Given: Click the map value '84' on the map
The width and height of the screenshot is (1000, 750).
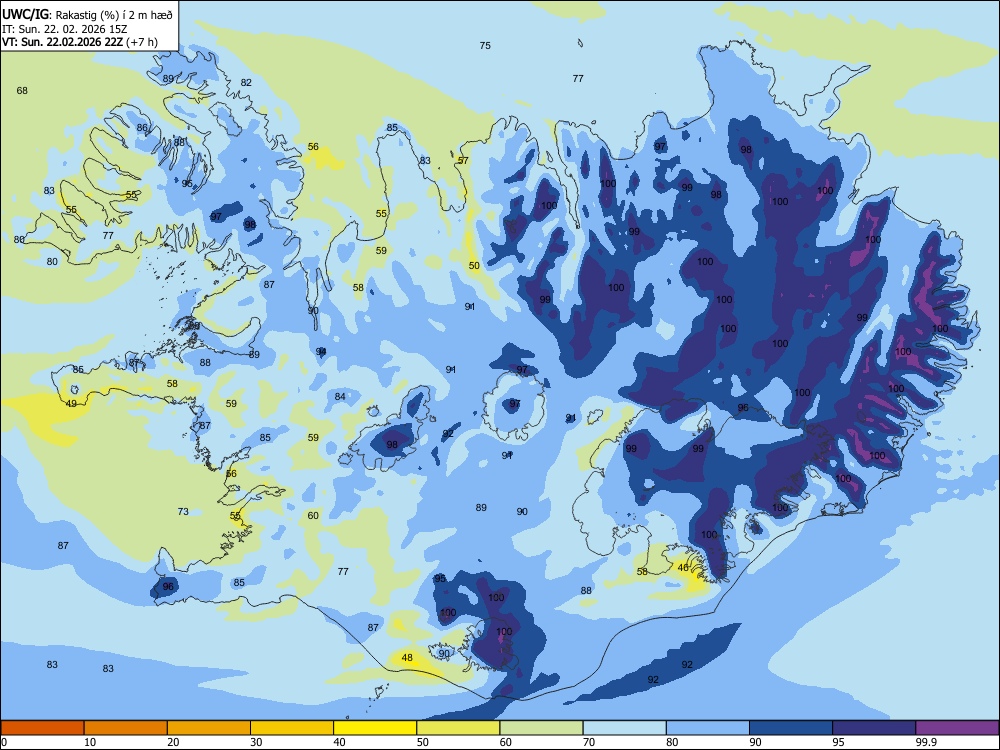Looking at the screenshot, I should (x=340, y=397).
